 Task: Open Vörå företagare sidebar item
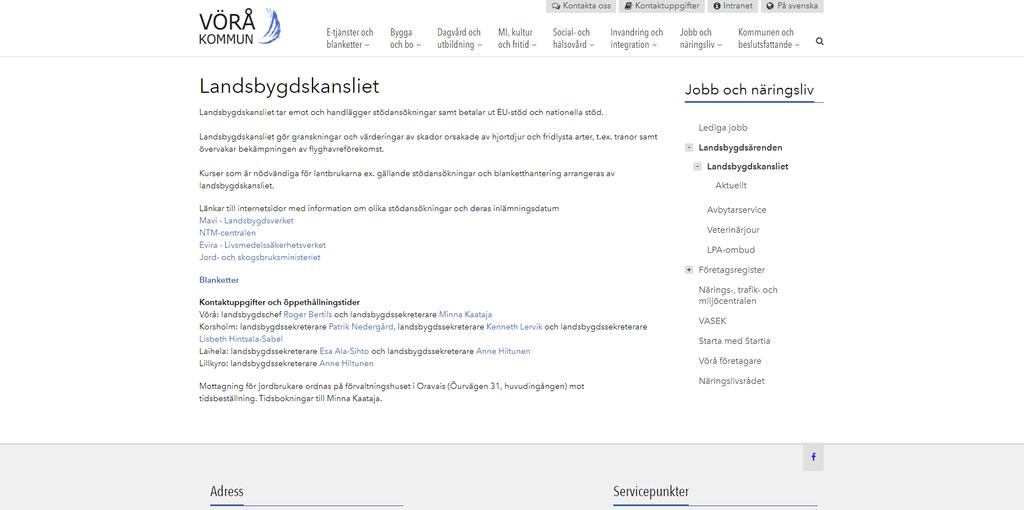[729, 361]
